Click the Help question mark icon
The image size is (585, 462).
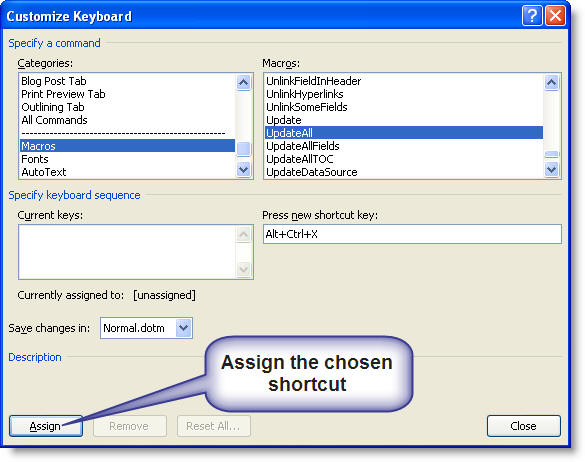pos(532,16)
